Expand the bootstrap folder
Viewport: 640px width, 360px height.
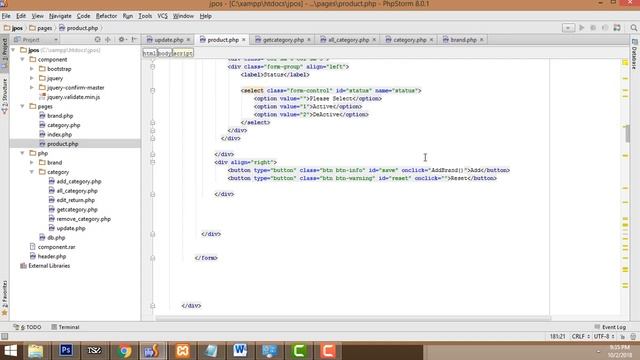(x=32, y=69)
